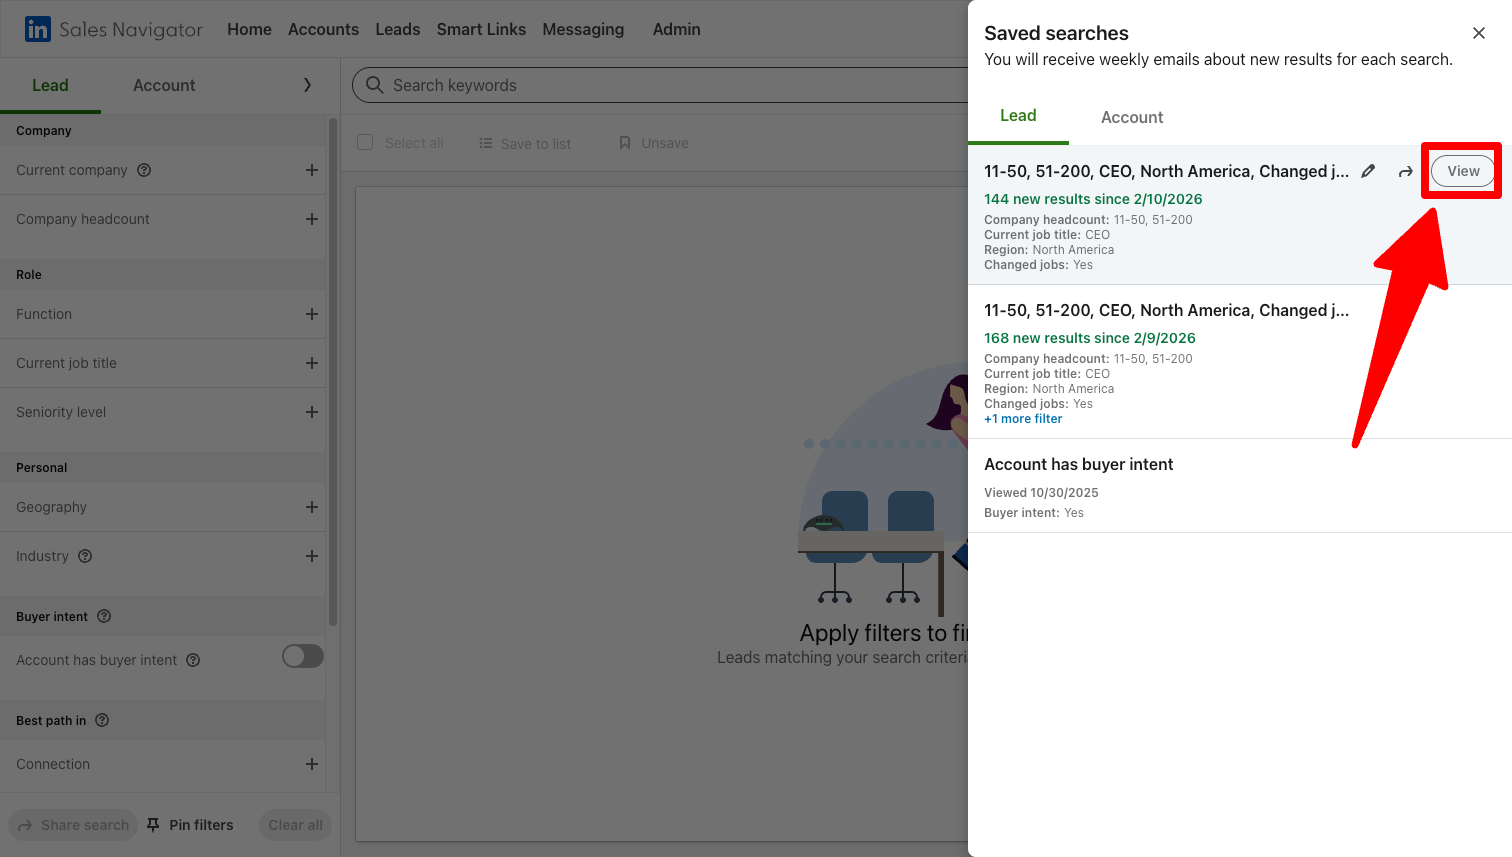Expand Company headcount filter

[312, 219]
